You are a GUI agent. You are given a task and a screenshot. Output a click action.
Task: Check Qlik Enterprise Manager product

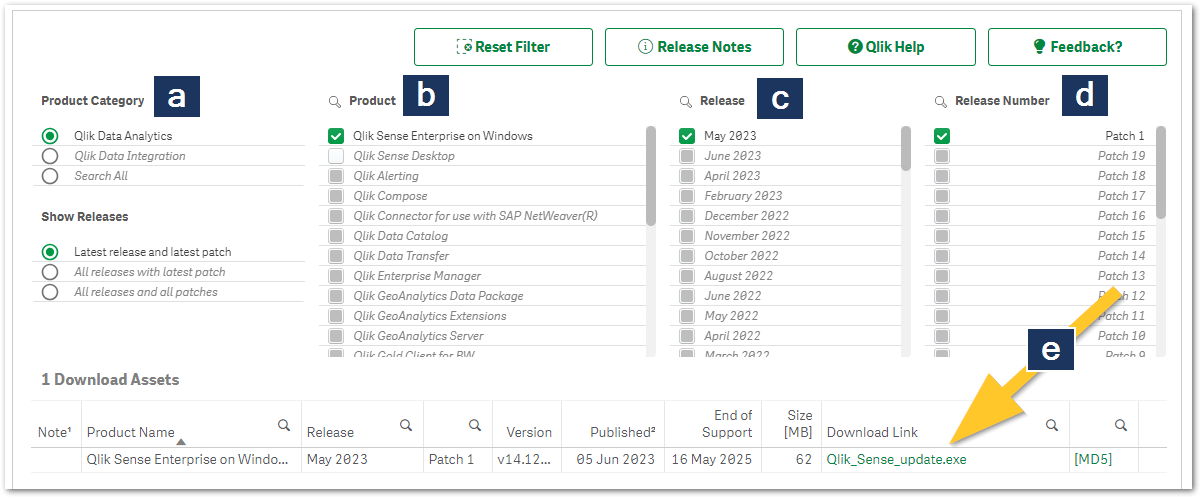(x=336, y=276)
